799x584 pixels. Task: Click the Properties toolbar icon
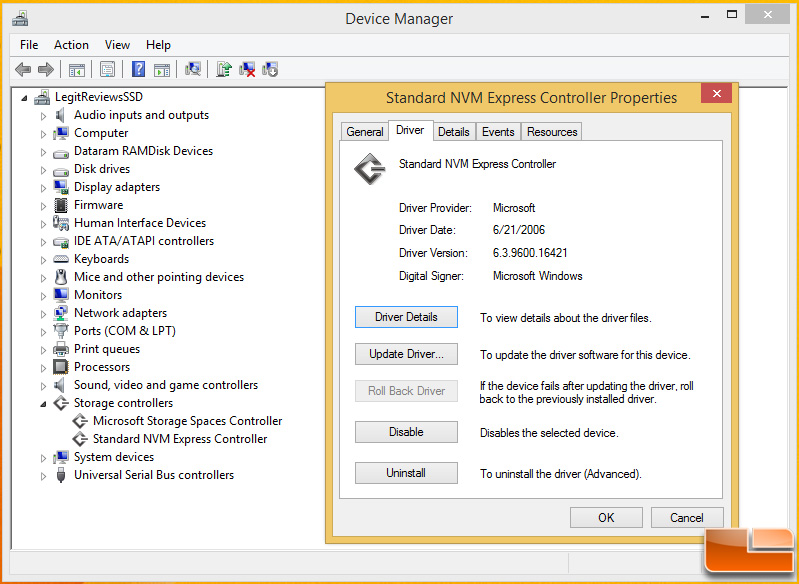(x=107, y=69)
